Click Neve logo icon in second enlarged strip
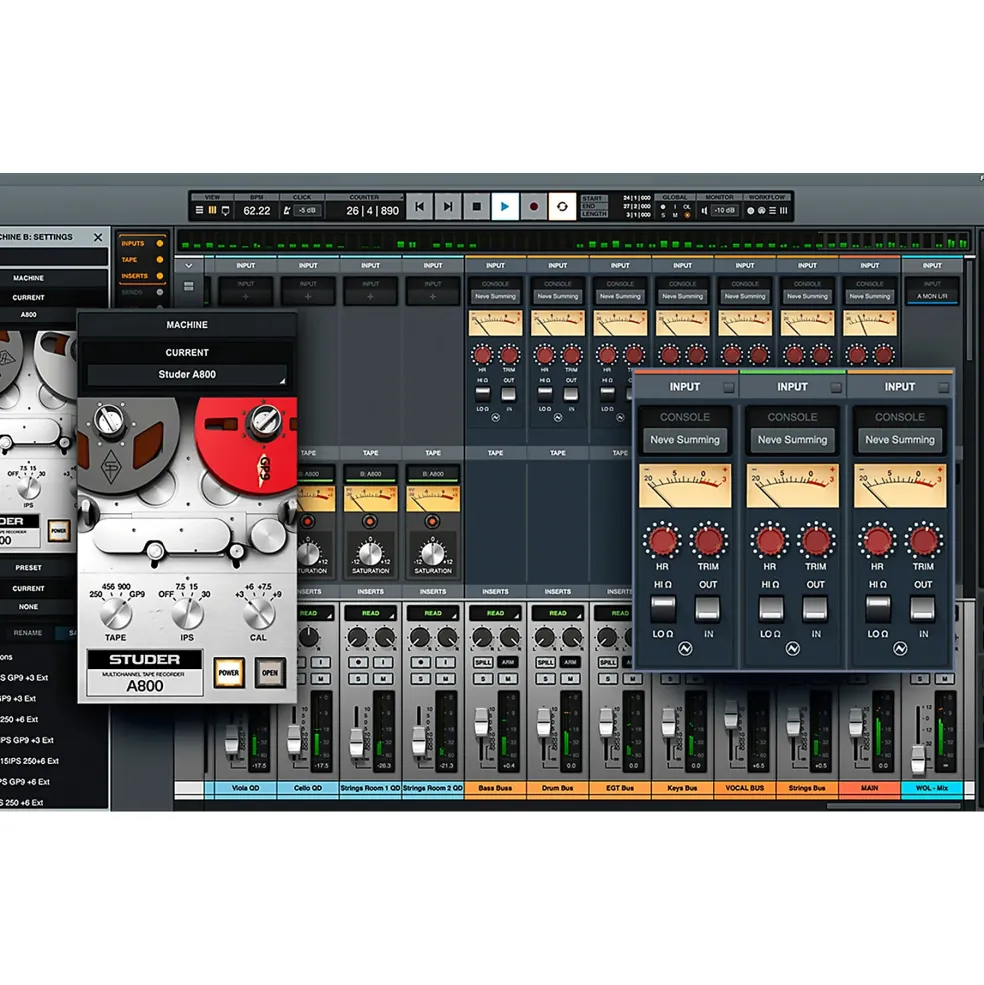 click(x=792, y=648)
